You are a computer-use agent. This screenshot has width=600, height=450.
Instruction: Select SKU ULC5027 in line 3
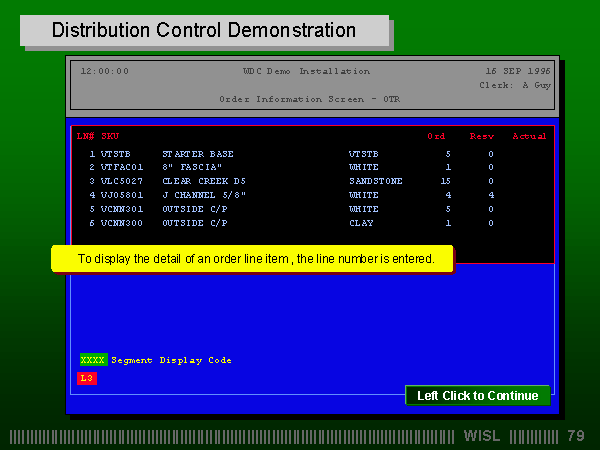(122, 181)
